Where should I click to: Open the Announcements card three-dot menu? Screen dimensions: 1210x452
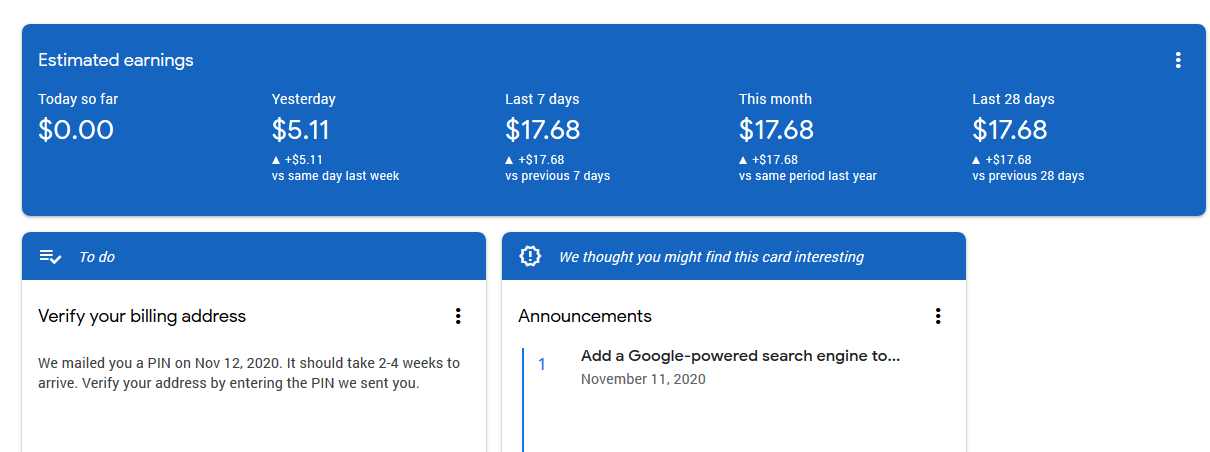pos(938,316)
